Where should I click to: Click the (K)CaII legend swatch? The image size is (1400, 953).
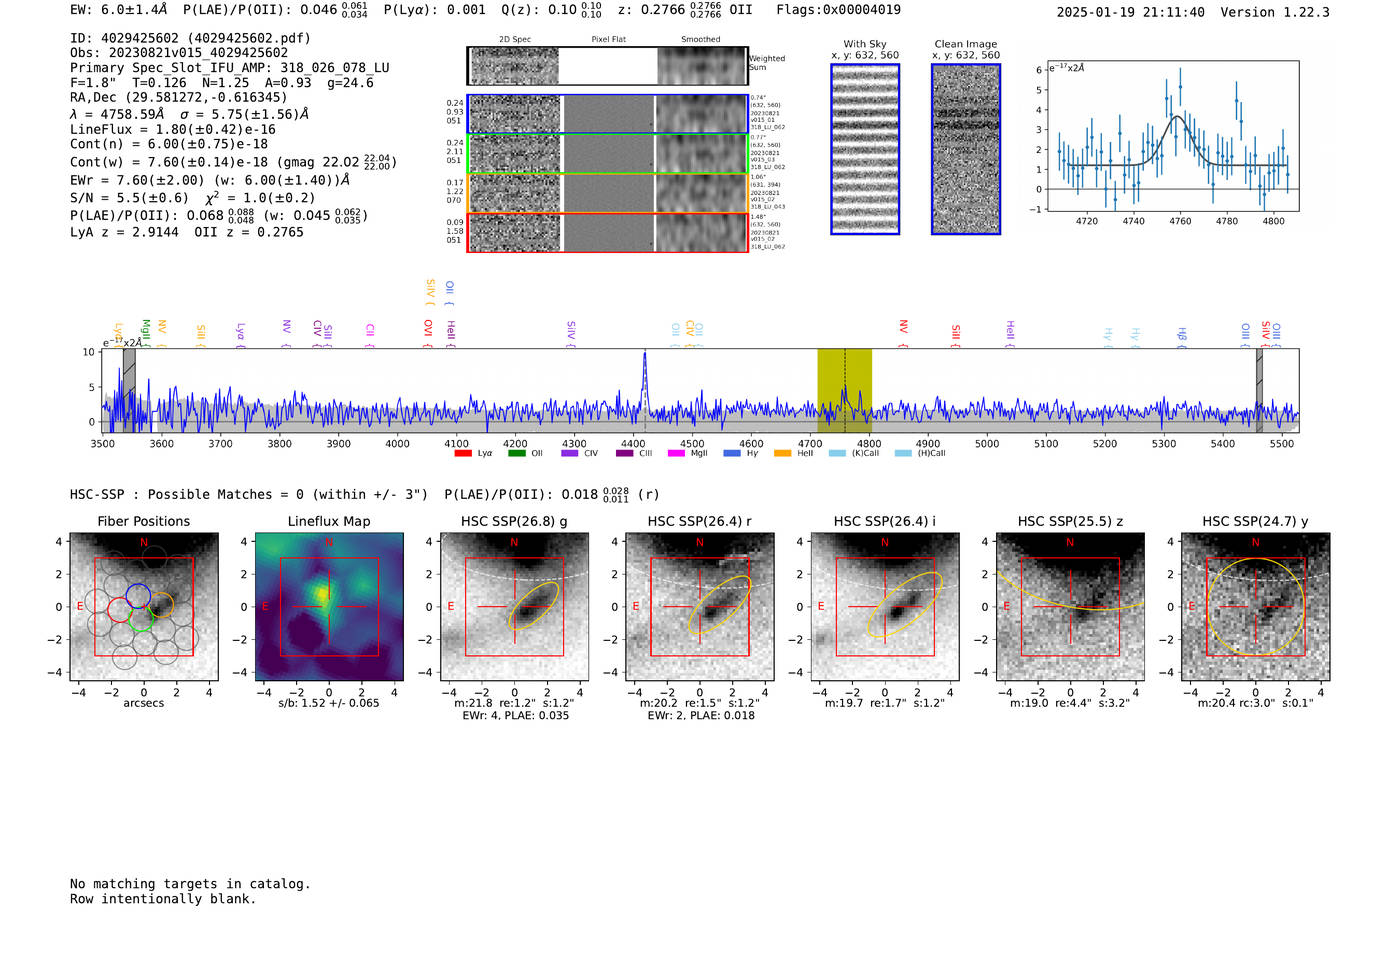(837, 454)
